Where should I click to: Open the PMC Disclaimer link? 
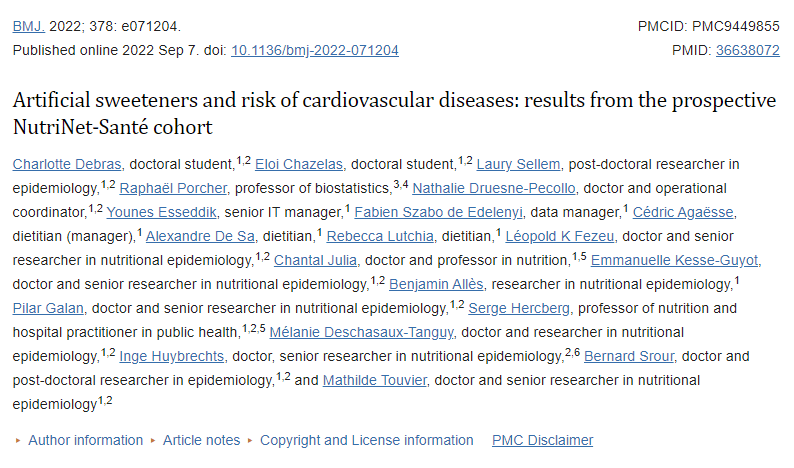point(542,440)
